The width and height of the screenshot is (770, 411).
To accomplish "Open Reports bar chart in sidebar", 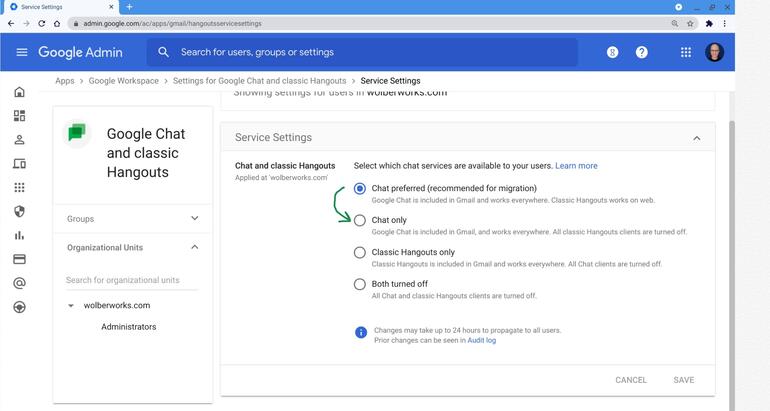I will point(20,236).
